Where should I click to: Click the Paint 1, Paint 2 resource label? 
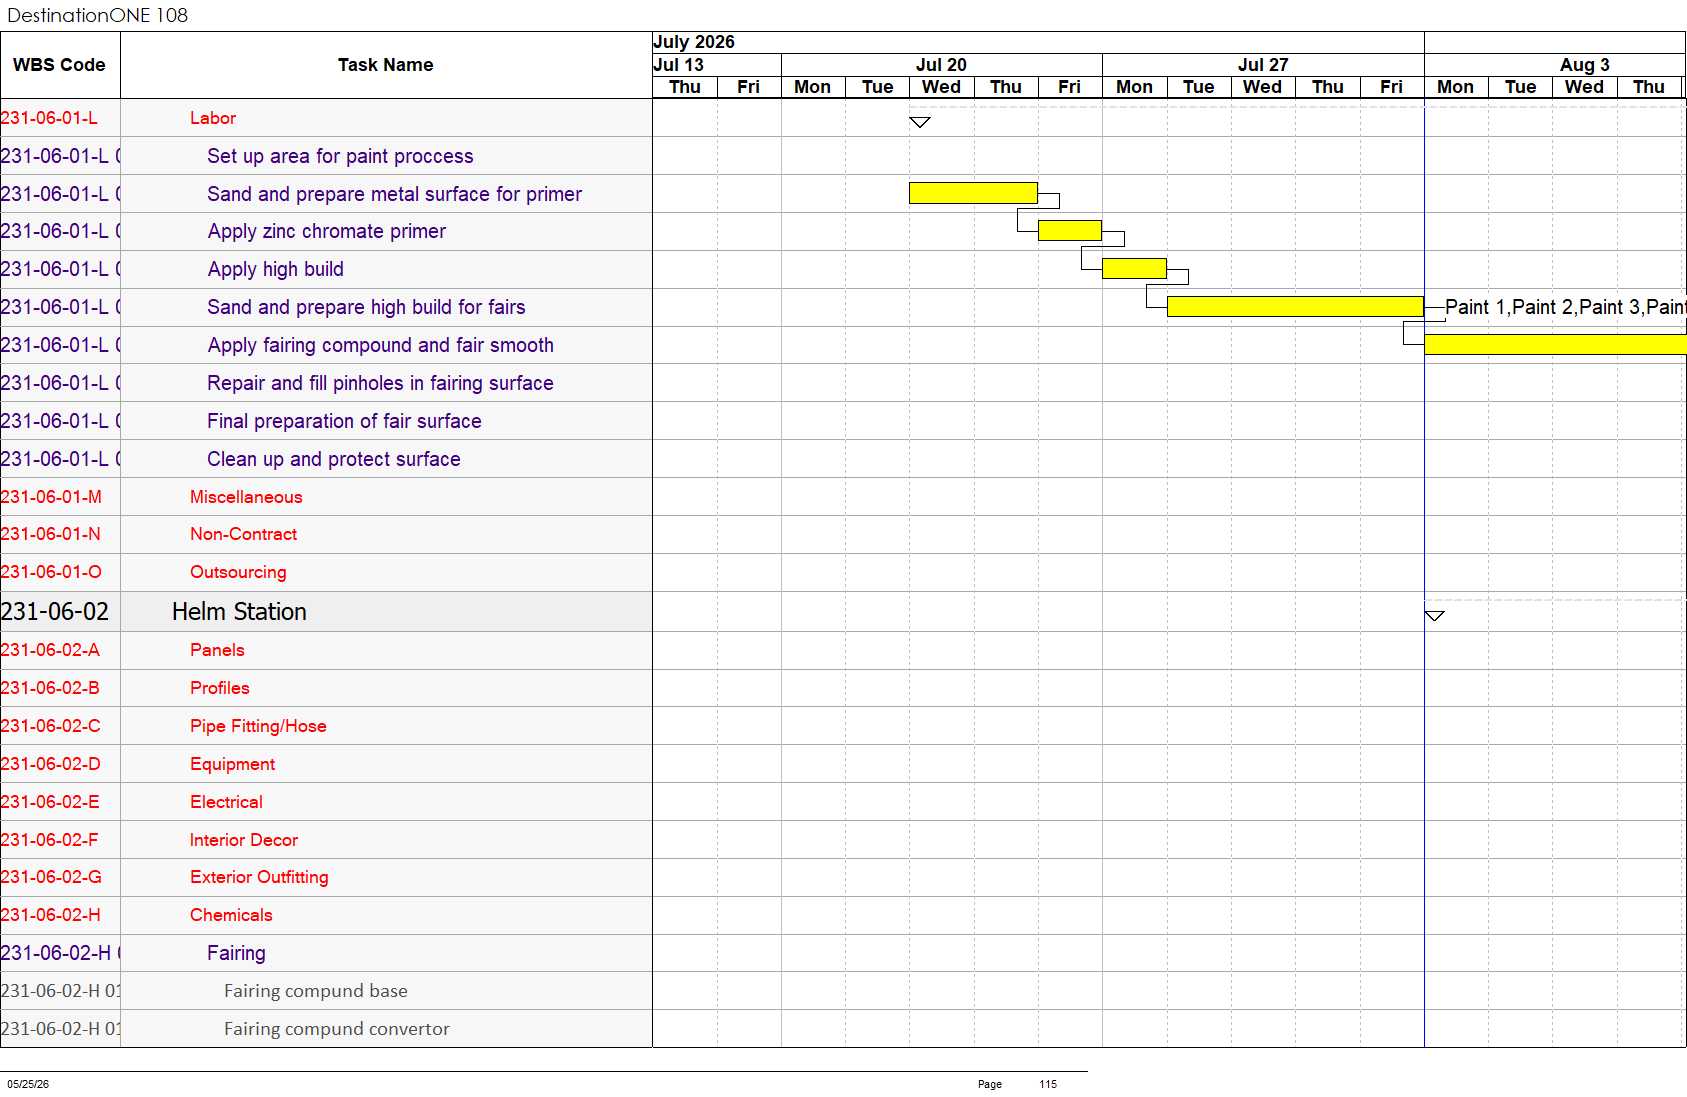pos(1565,307)
